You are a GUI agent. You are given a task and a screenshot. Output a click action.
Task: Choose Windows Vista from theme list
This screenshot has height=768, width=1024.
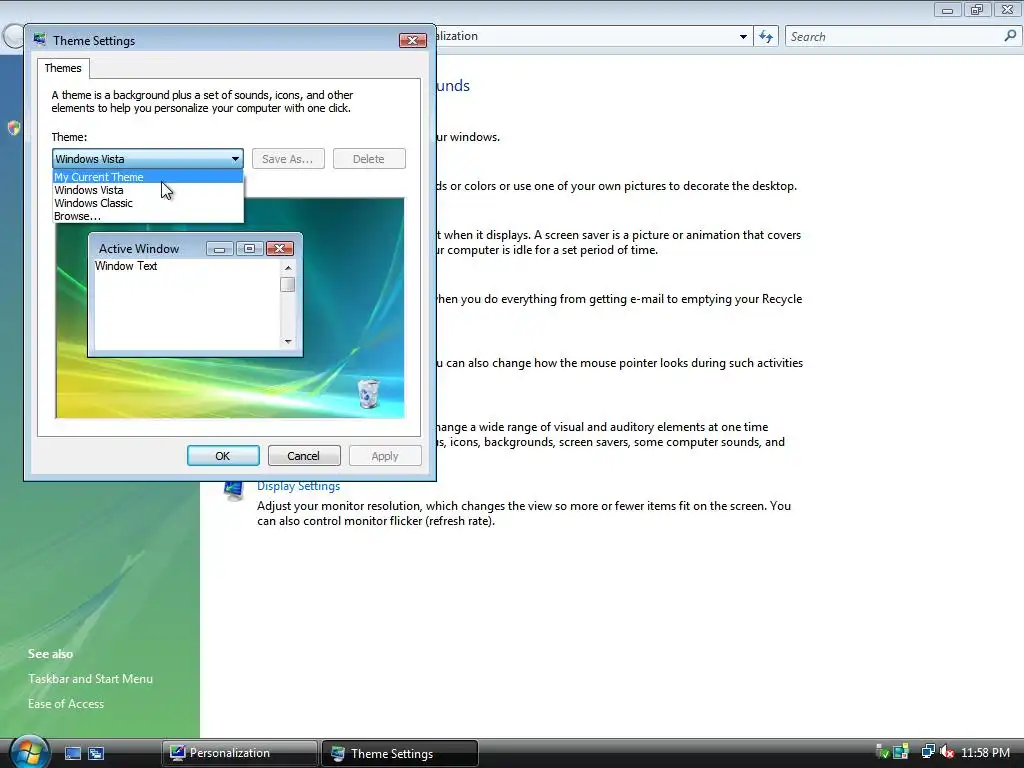148,190
